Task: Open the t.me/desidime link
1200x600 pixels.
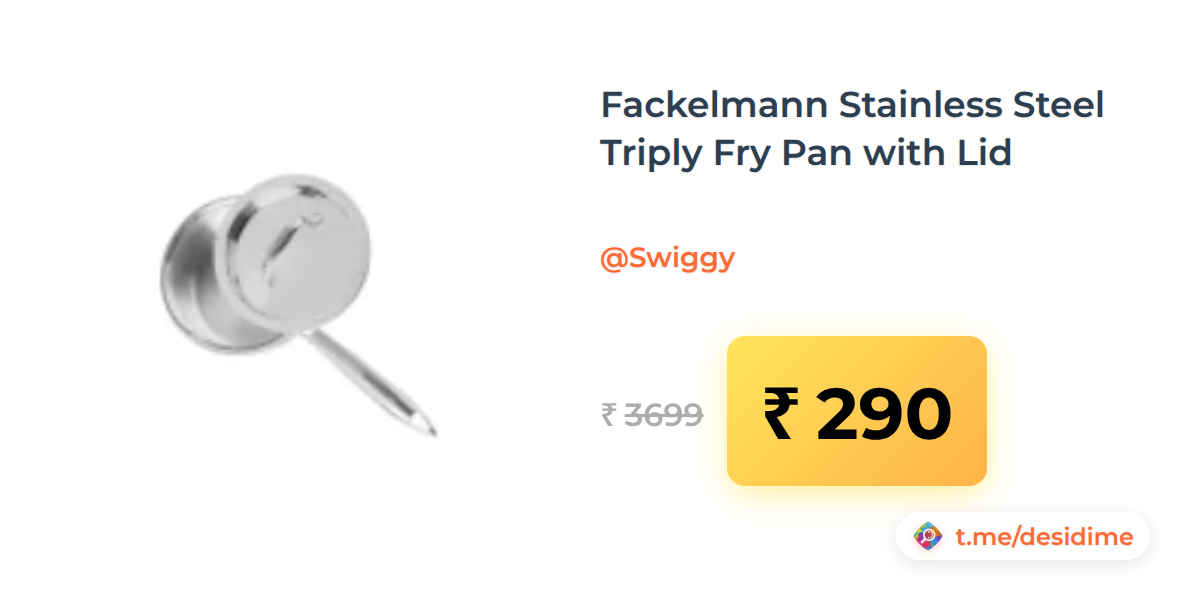Action: [x=1044, y=537]
